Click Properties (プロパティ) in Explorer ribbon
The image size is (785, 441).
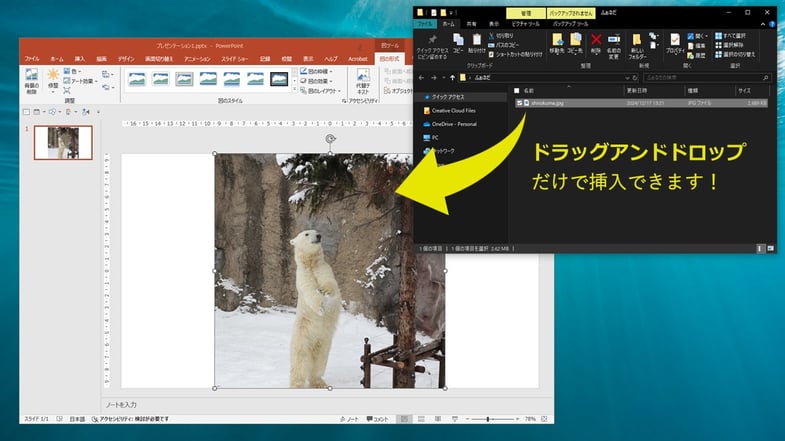pos(675,43)
